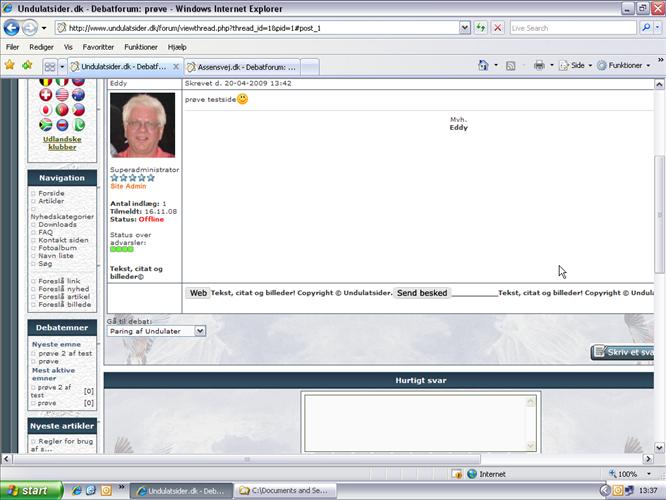Screen dimensions: 666x500
Task: Stop page loading with the red X icon
Action: [x=497, y=27]
